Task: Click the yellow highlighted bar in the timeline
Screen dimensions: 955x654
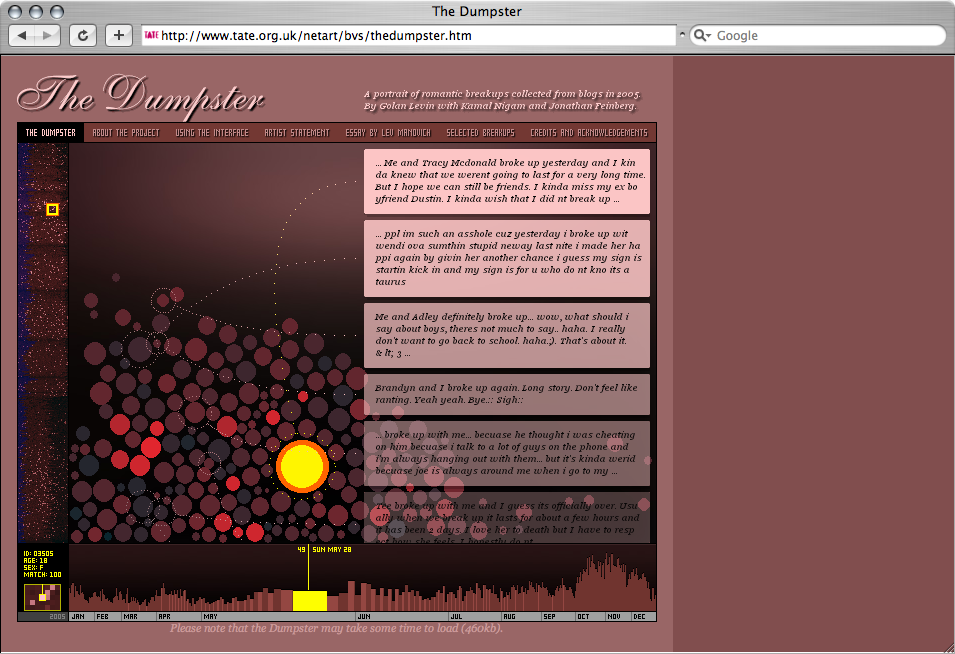Action: (x=309, y=600)
